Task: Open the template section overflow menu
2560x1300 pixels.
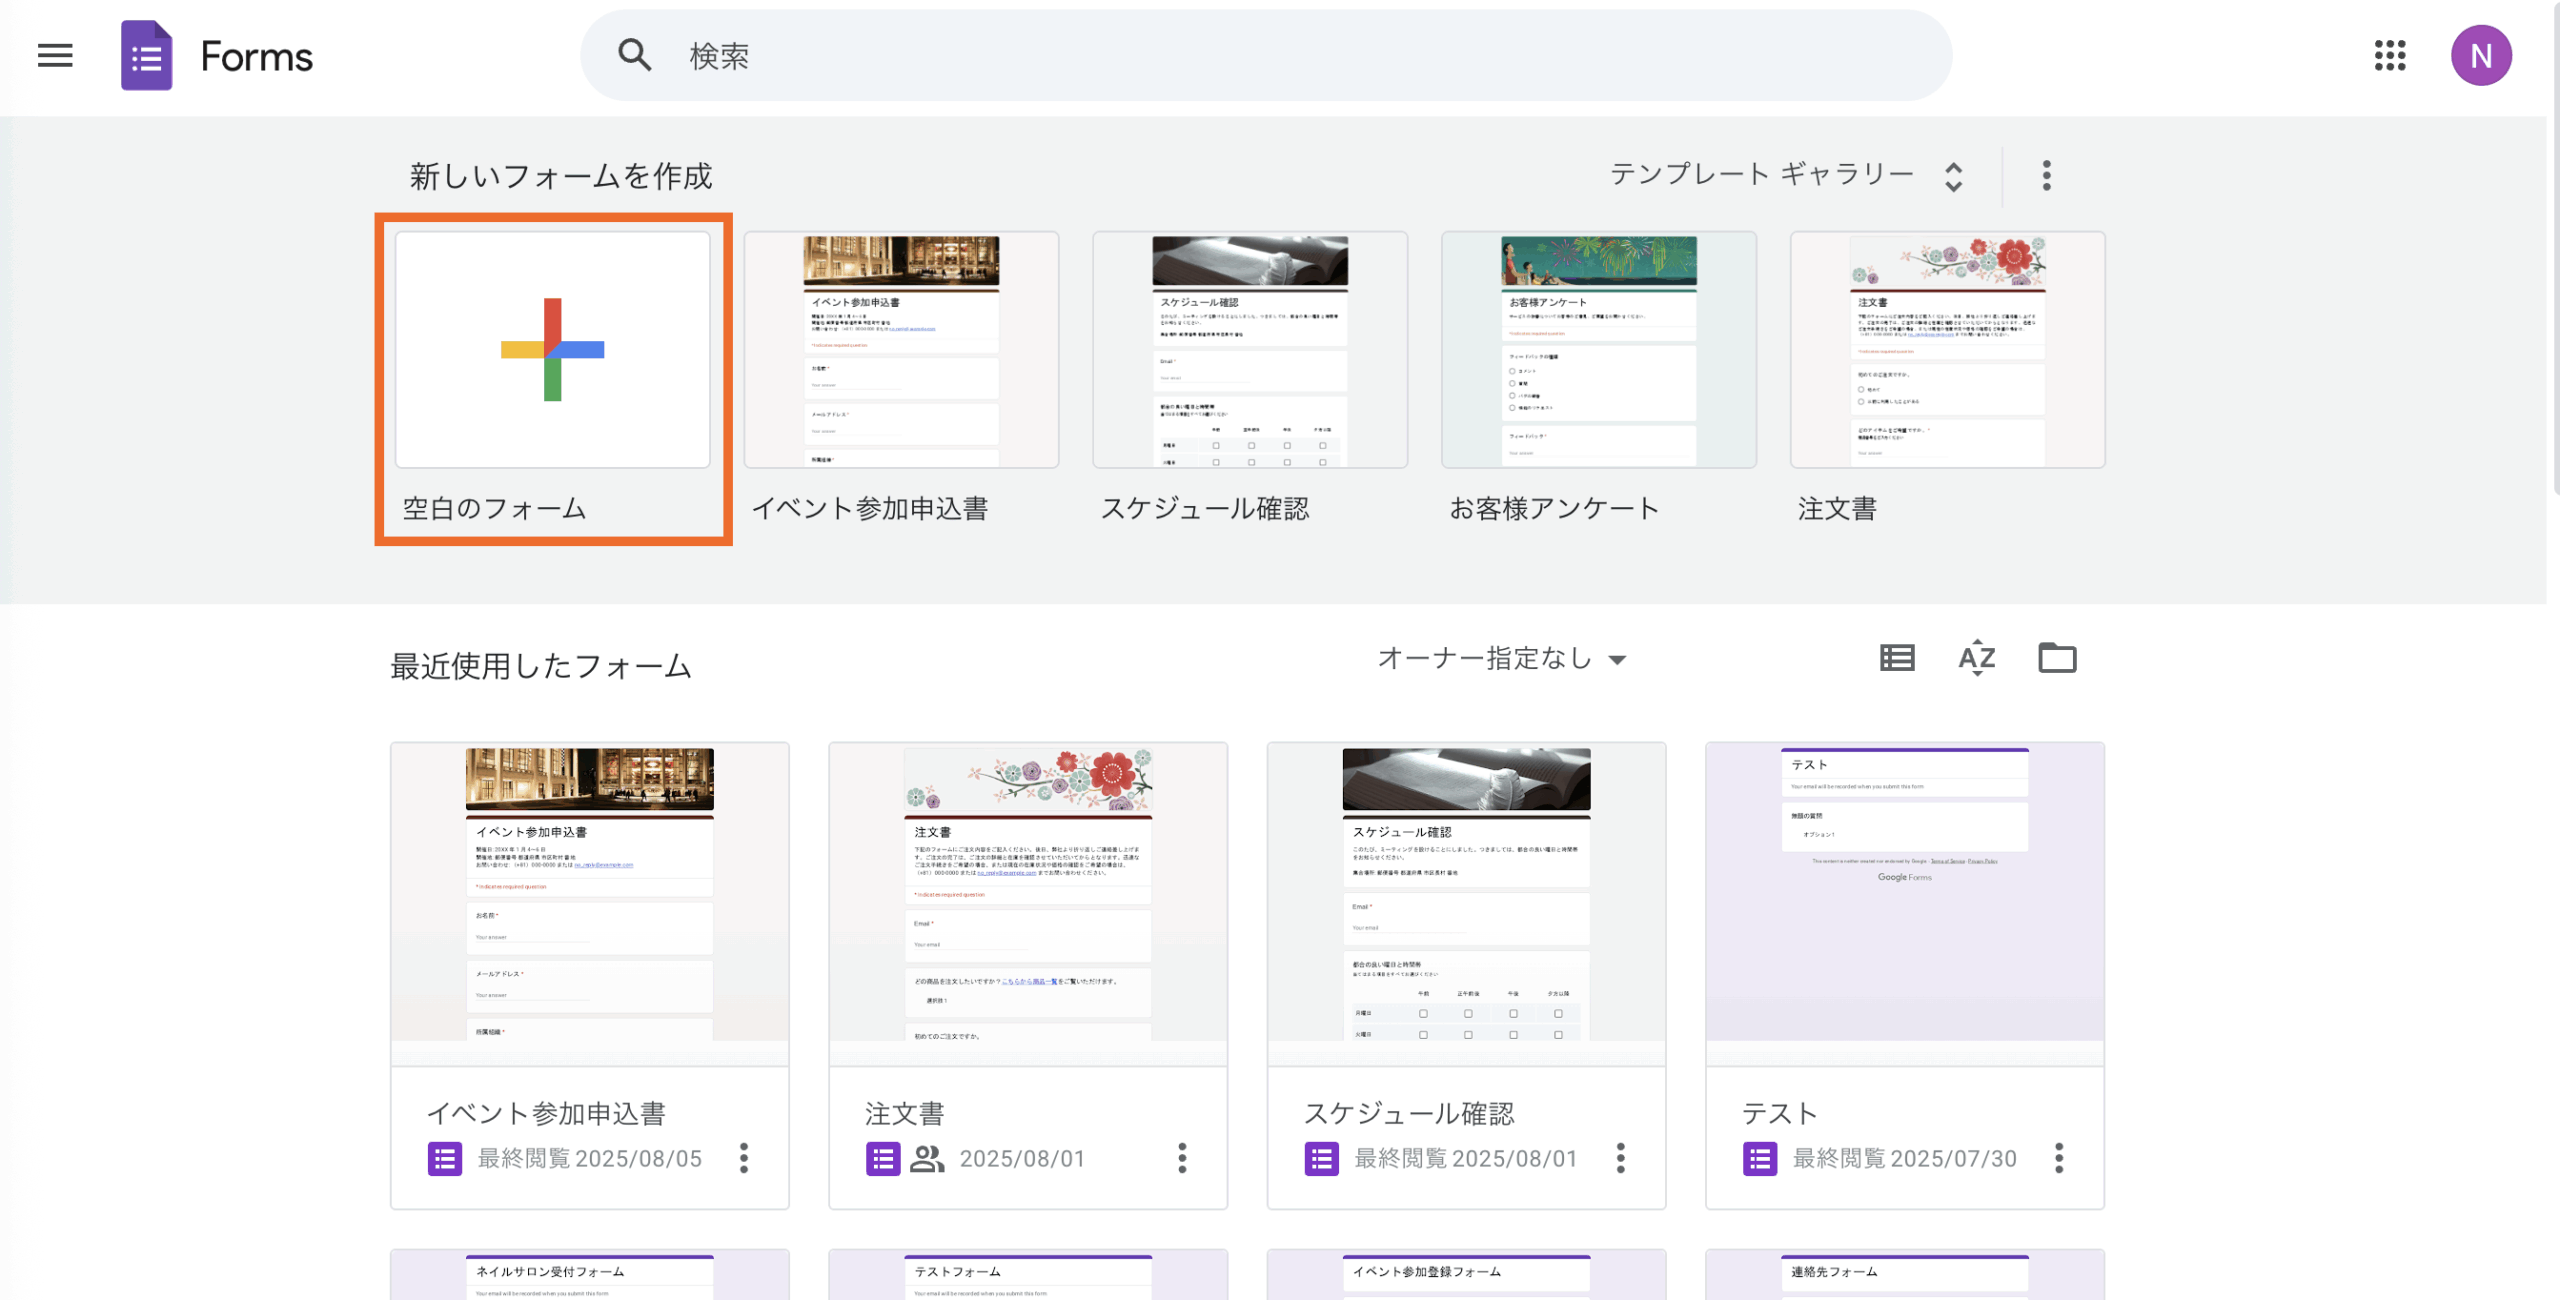Action: [x=2046, y=174]
